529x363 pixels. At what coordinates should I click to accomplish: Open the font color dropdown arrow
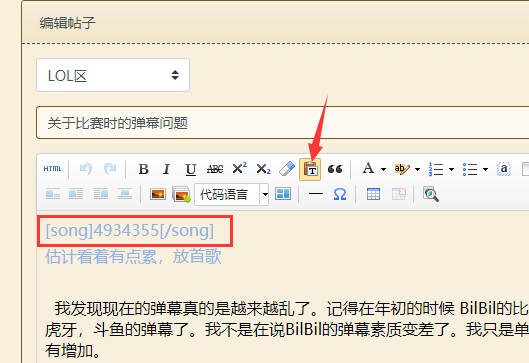coord(383,169)
